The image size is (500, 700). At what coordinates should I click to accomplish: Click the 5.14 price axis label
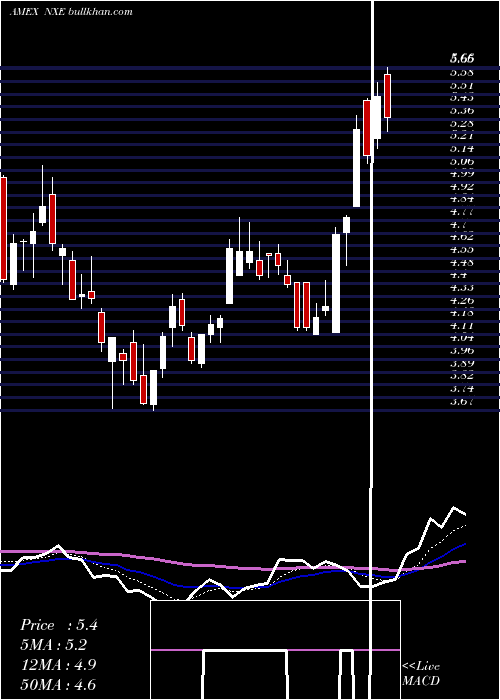[462, 149]
